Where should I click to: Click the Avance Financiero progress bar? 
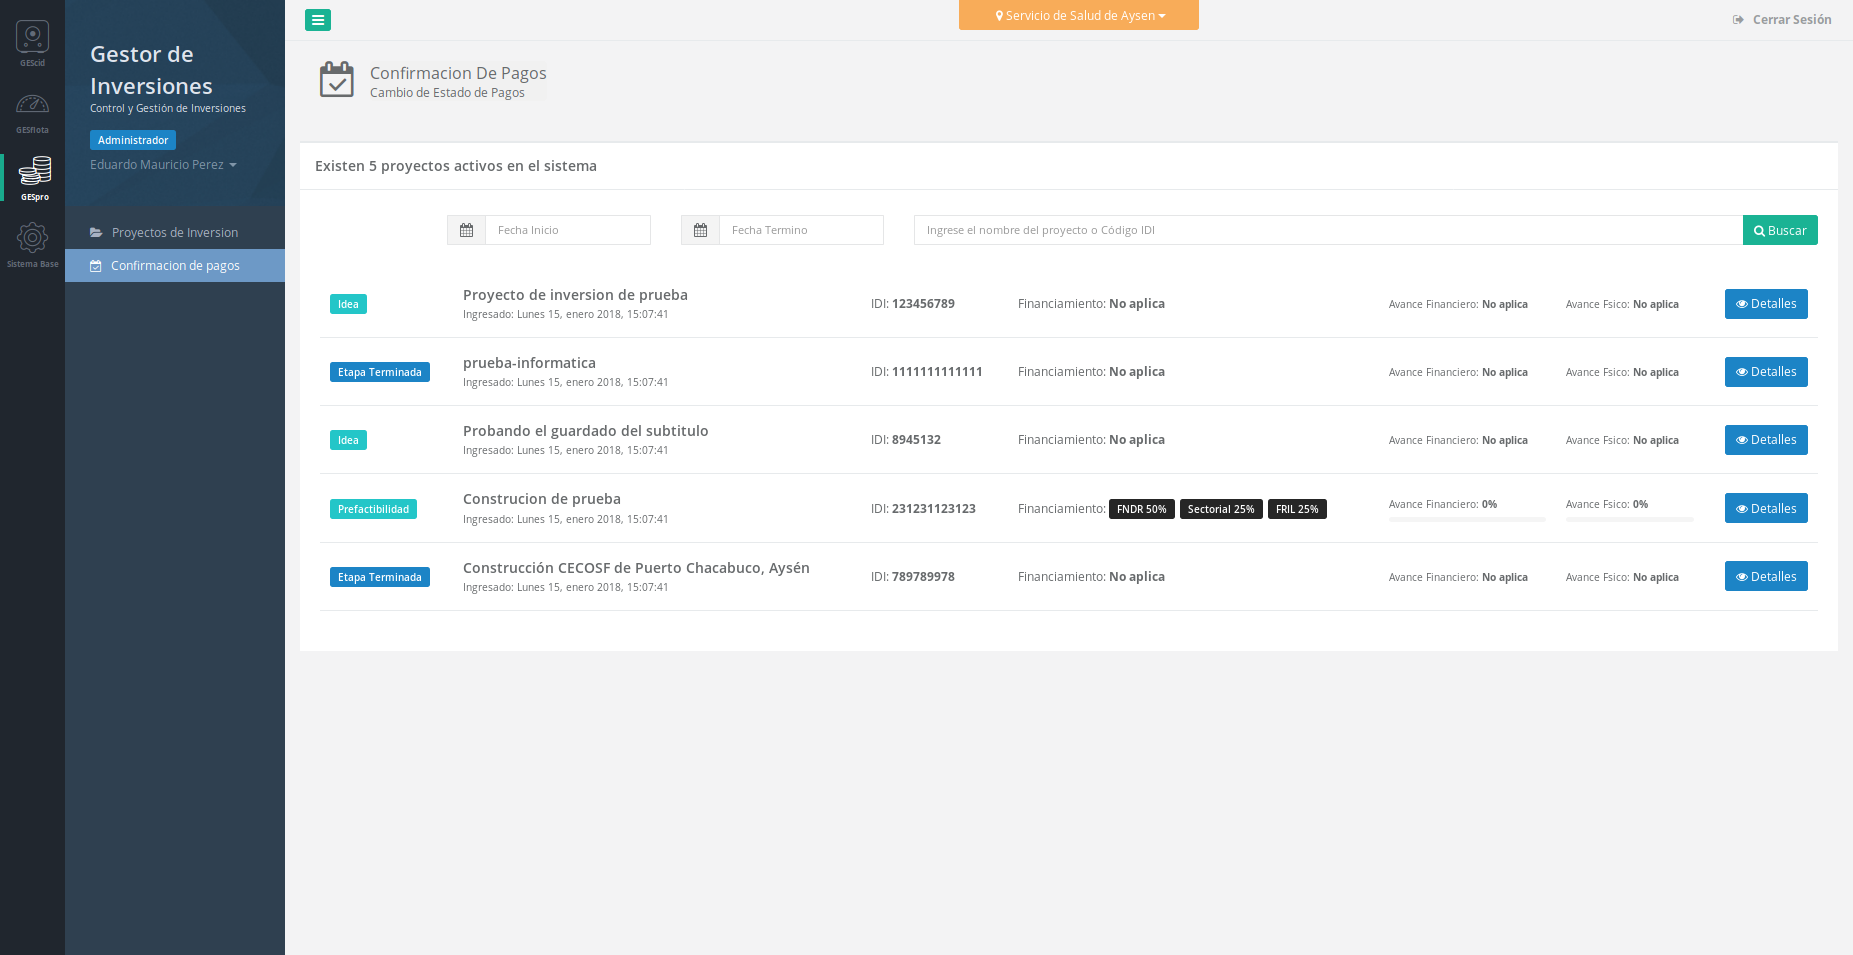pyautogui.click(x=1466, y=519)
